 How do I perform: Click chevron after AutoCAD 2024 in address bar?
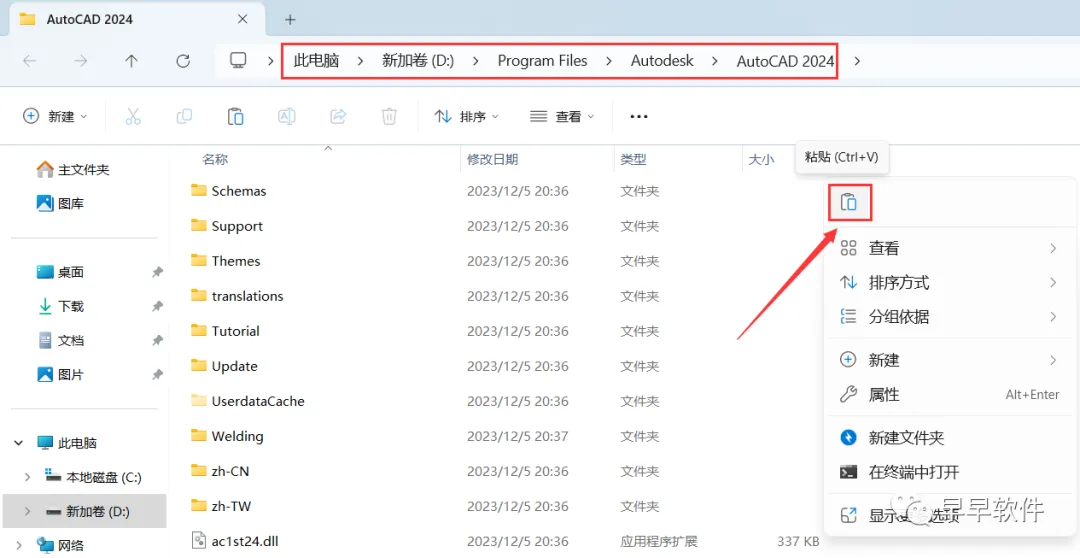tap(857, 61)
